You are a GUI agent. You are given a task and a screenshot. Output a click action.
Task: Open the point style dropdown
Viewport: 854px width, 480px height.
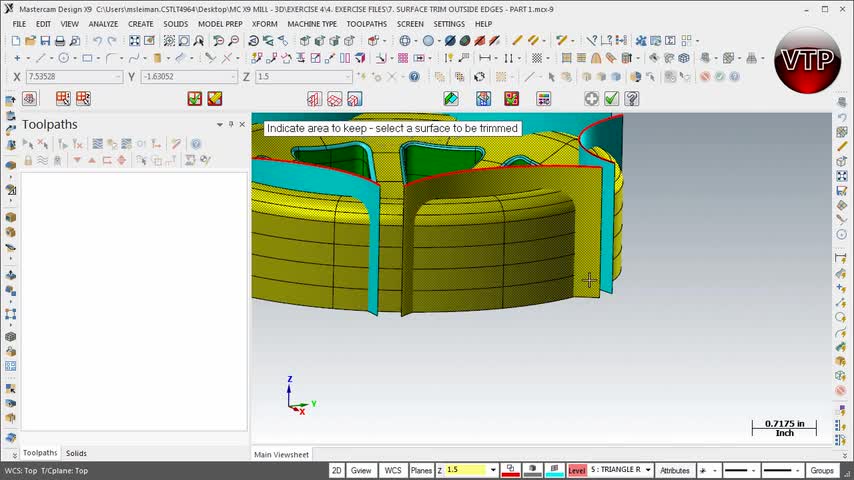tap(715, 470)
